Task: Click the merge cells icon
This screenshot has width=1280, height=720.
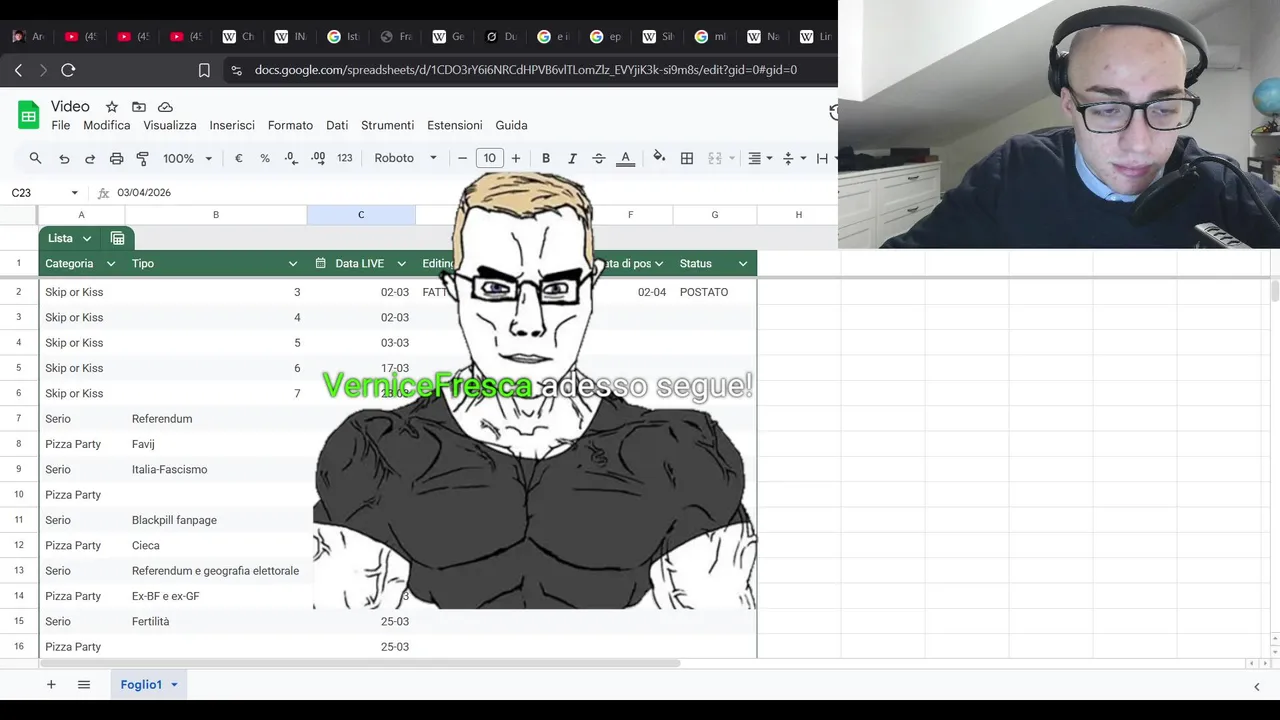Action: pyautogui.click(x=715, y=158)
